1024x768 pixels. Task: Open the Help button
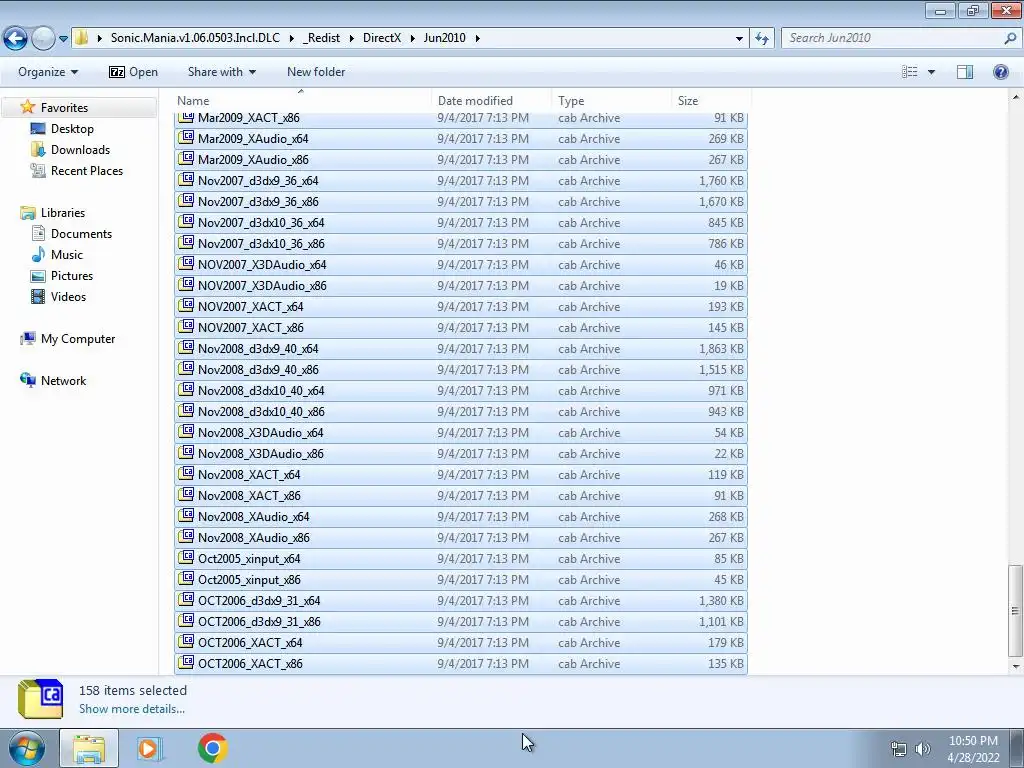[x=1000, y=72]
